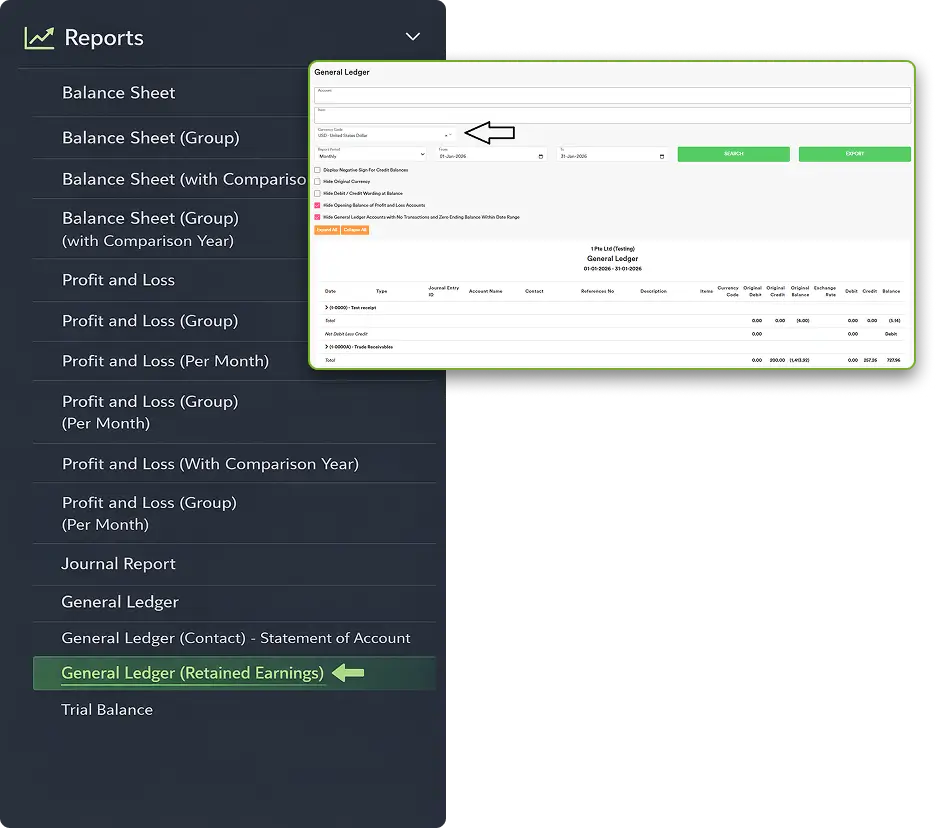Uncheck Hide Opening Balance of Profit and Loss Accounts
The image size is (936, 828).
(x=318, y=205)
